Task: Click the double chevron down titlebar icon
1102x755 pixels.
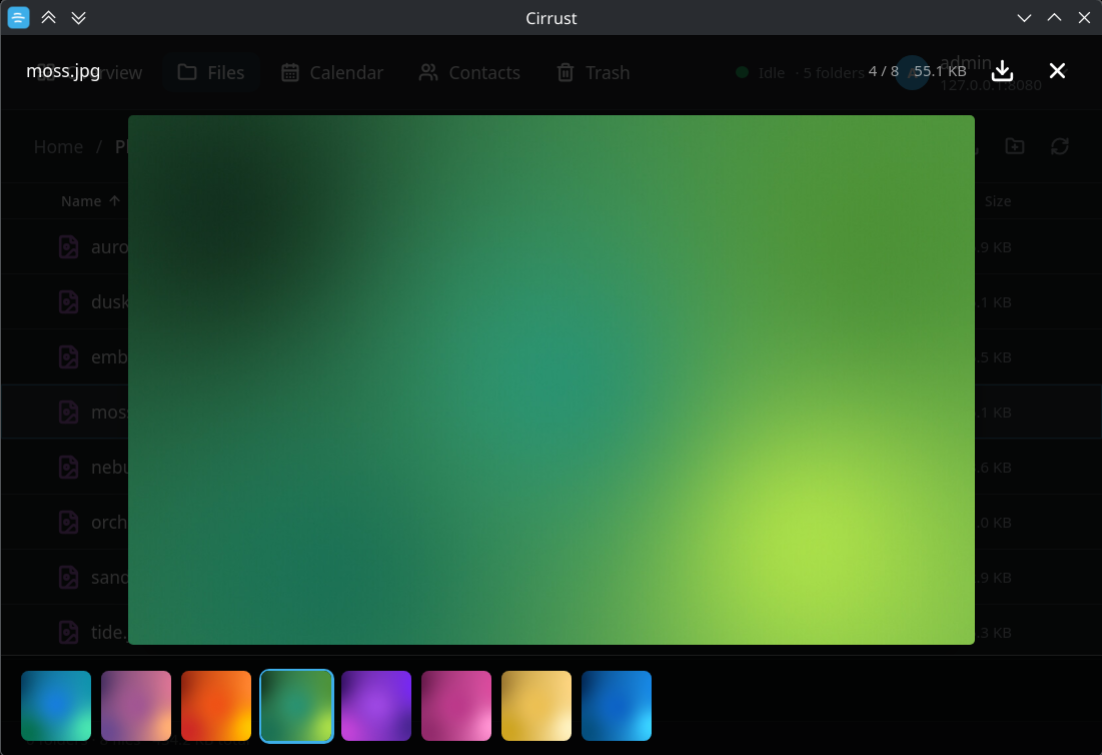Action: click(79, 18)
